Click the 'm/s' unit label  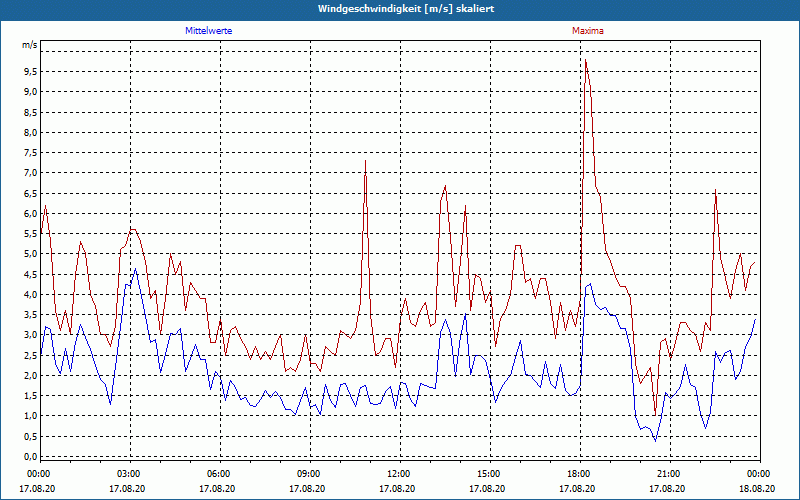30,45
